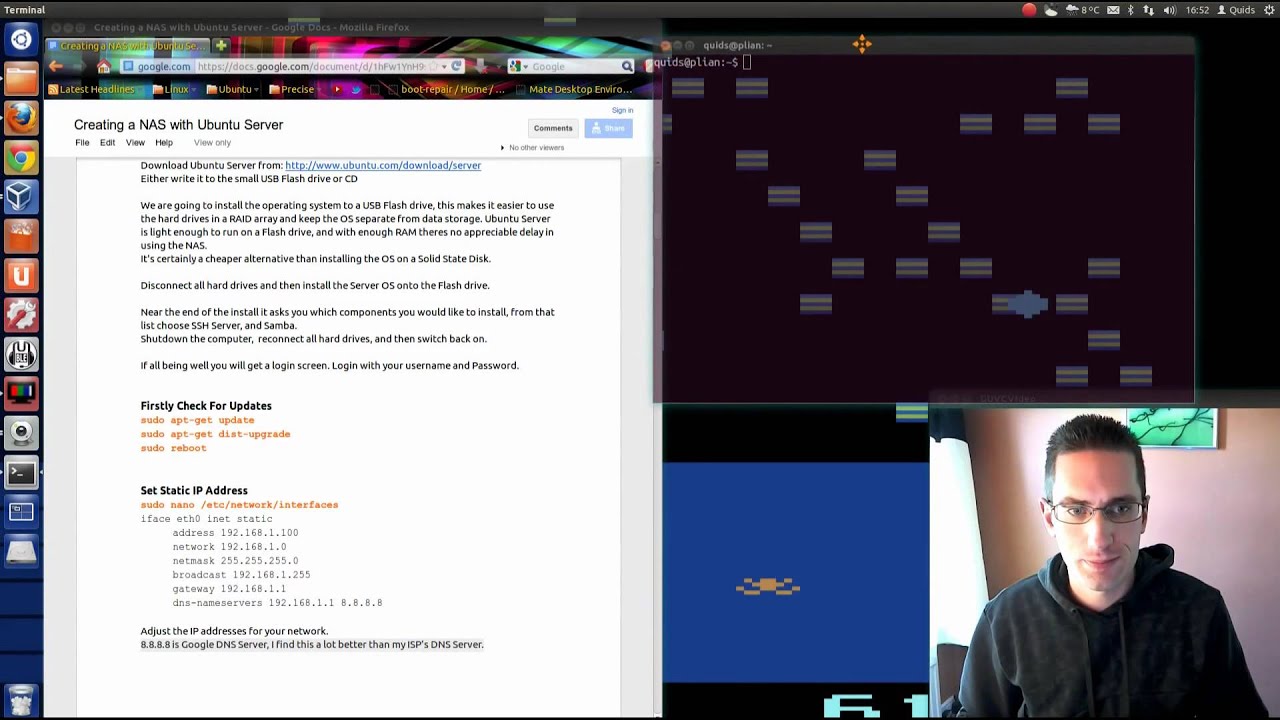This screenshot has width=1280, height=720.
Task: Open the mail indicator envelope
Action: [x=1113, y=10]
